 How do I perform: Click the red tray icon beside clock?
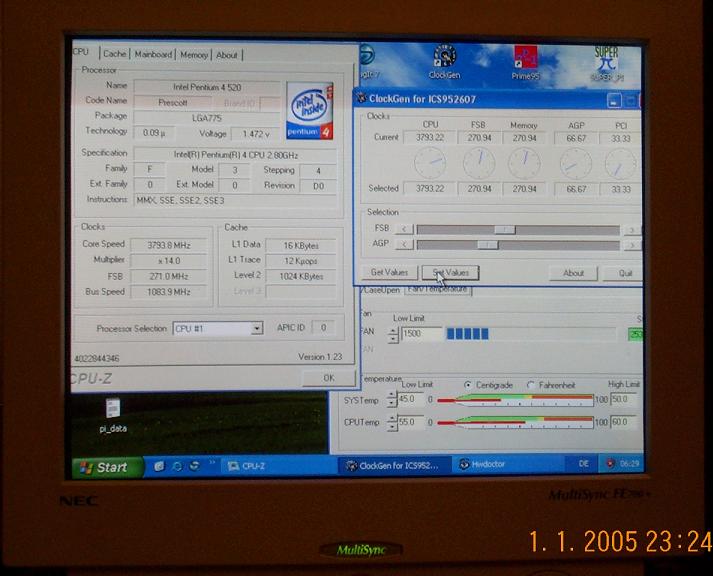pyautogui.click(x=610, y=463)
